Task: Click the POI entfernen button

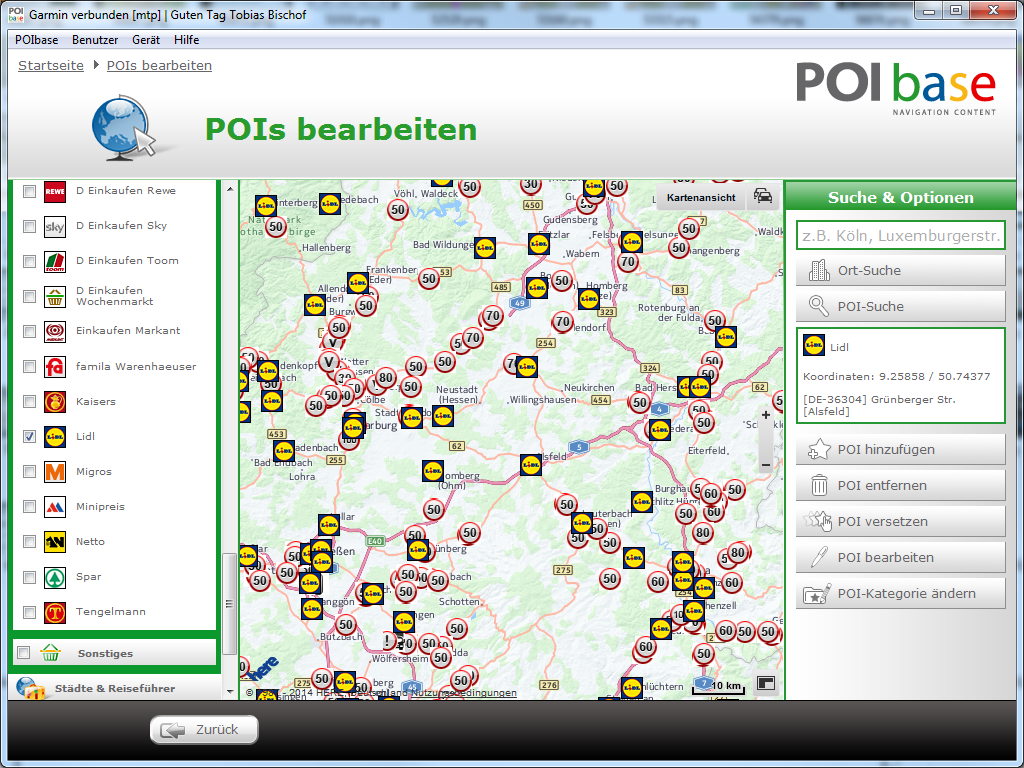Action: click(x=901, y=486)
